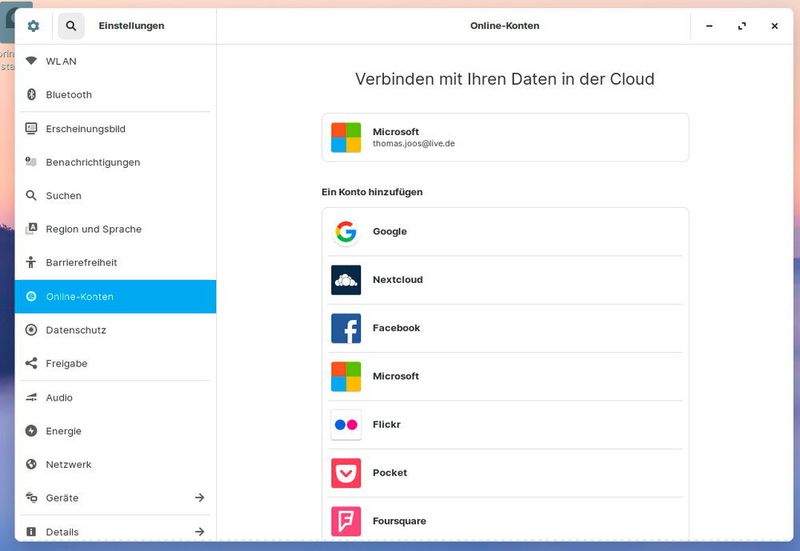Go to Region und Sprache panel
The image size is (800, 551).
click(116, 229)
